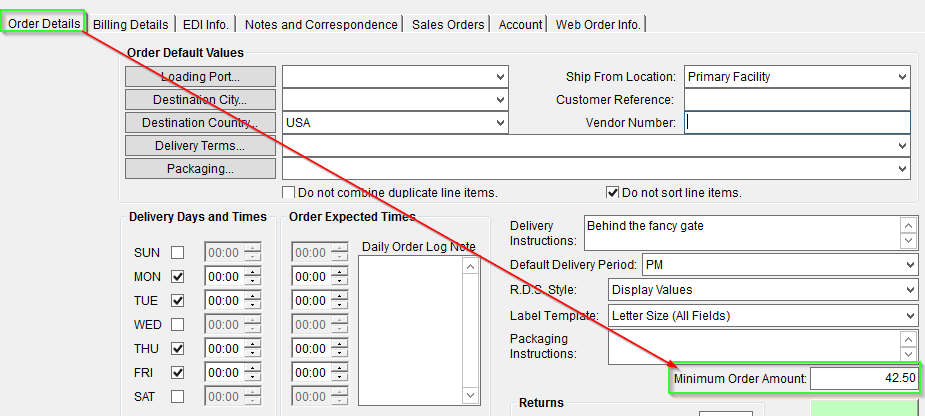Screen dimensions: 925x416
Task: Open the Notes and Correspondence tab
Action: [x=320, y=24]
